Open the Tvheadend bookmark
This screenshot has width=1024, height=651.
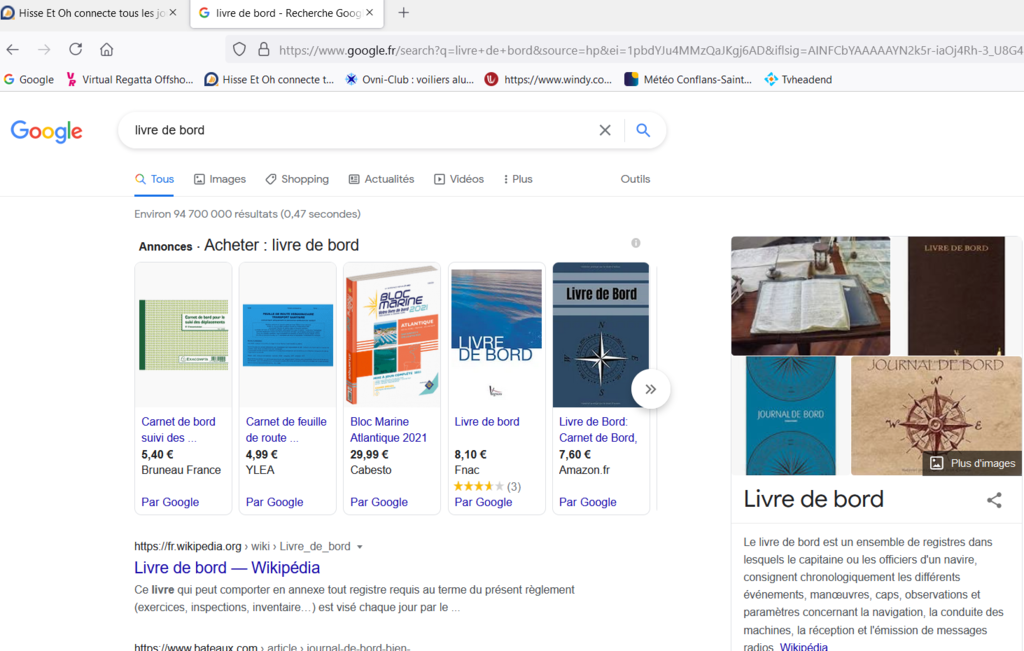coord(798,80)
